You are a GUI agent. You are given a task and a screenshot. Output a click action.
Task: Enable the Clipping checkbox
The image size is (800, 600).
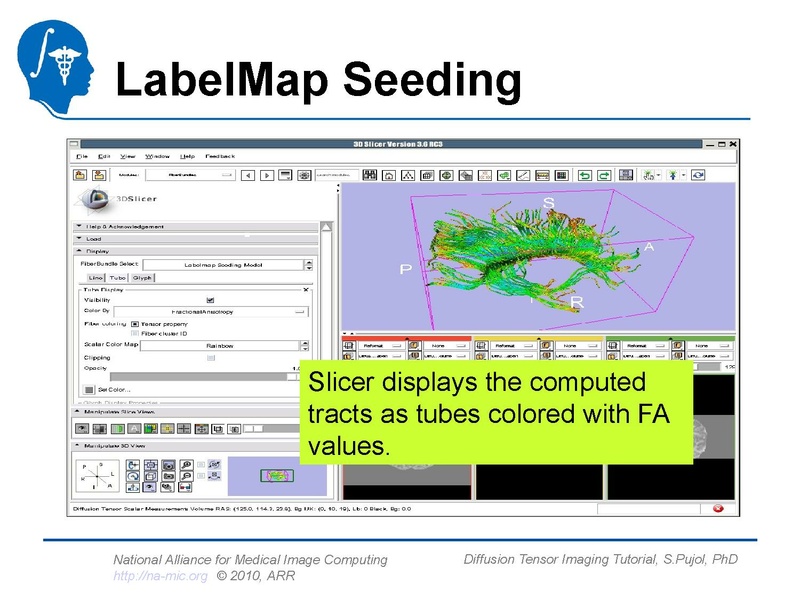point(211,358)
